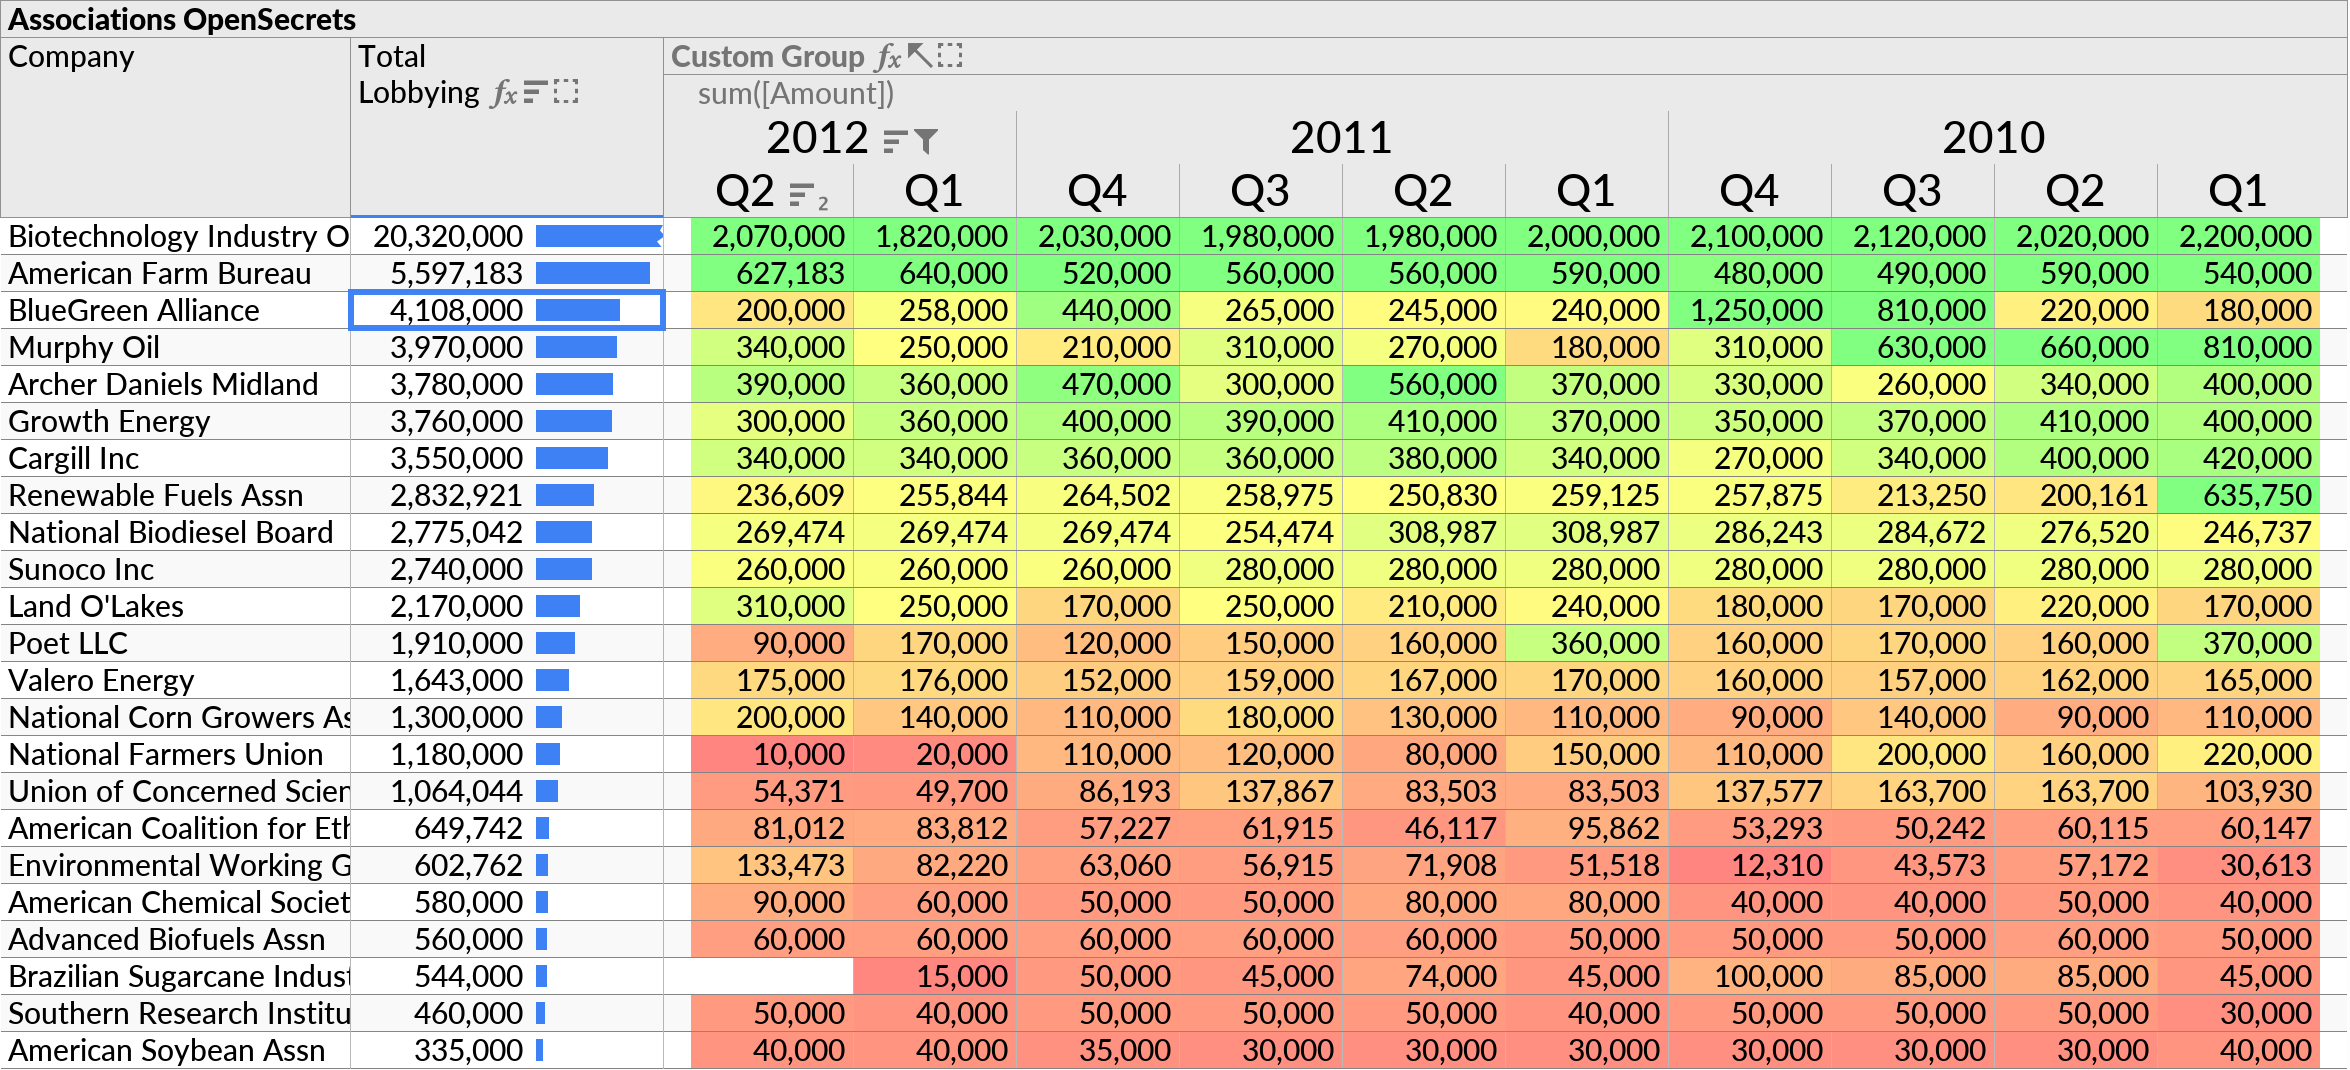Click the marquee selection icon next to Total Lobbying

click(x=567, y=93)
